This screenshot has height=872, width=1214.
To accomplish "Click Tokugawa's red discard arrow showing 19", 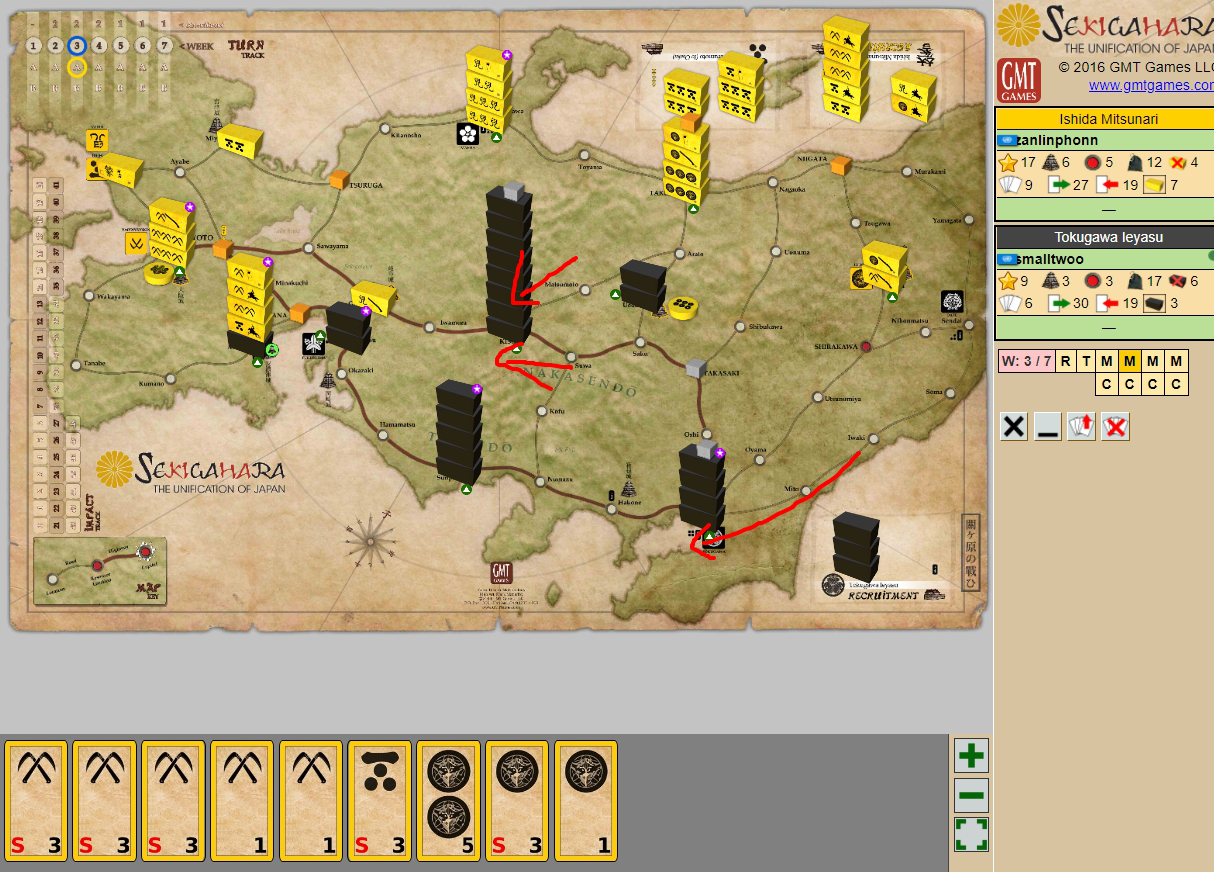I will (x=1106, y=304).
